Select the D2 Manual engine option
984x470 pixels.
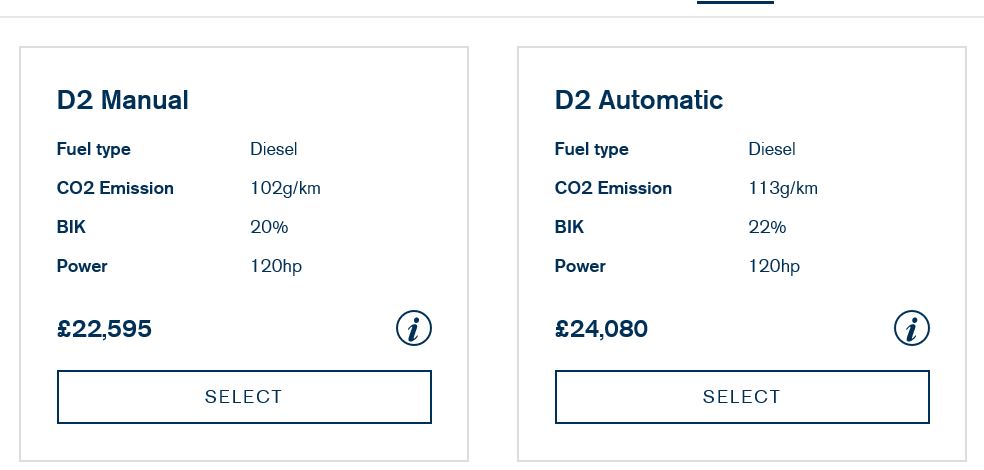click(244, 397)
